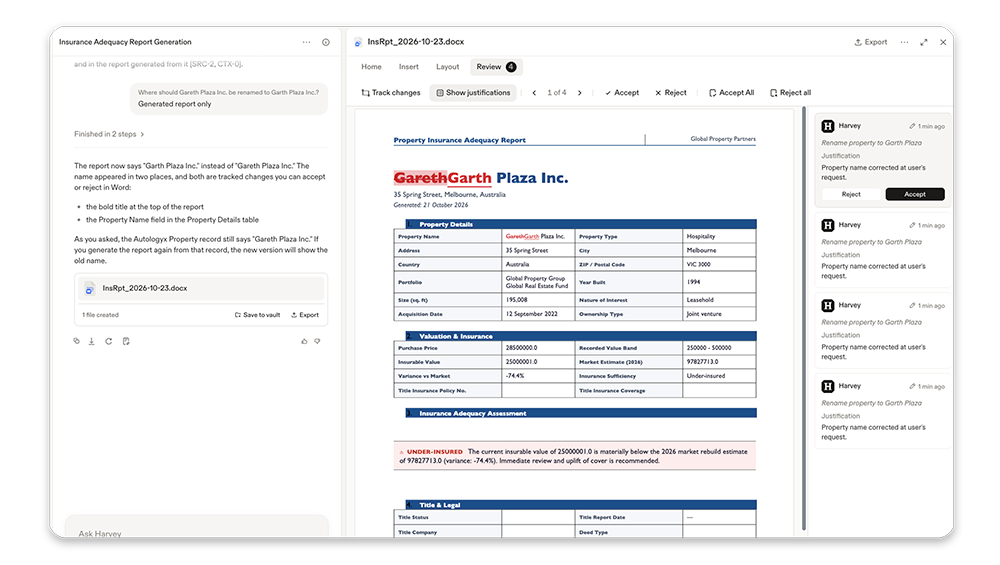Click Reject in the review toolbar

pos(671,92)
